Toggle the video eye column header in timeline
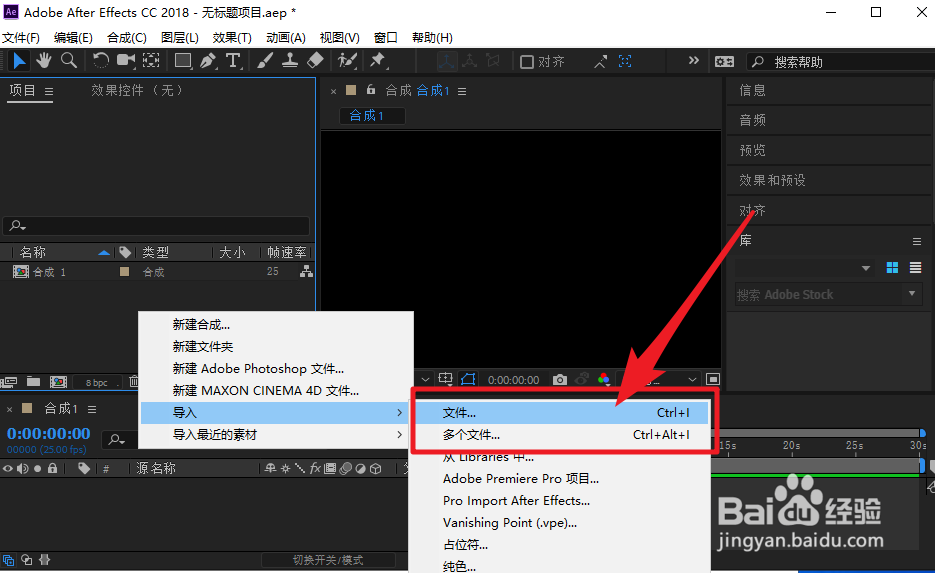The image size is (935, 573). 8,469
